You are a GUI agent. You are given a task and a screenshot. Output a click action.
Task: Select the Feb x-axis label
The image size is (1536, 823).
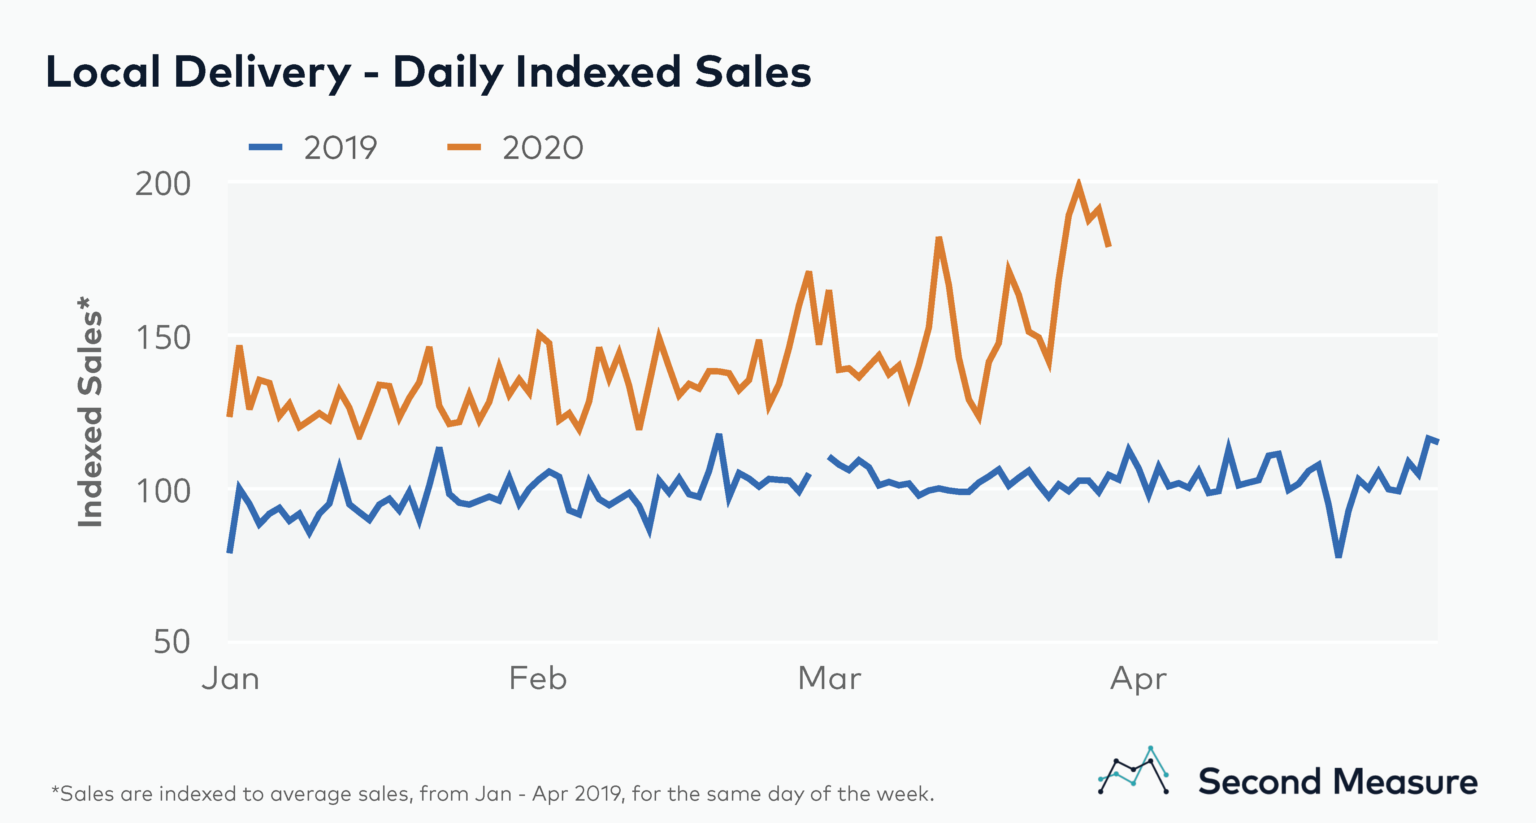[x=537, y=679]
